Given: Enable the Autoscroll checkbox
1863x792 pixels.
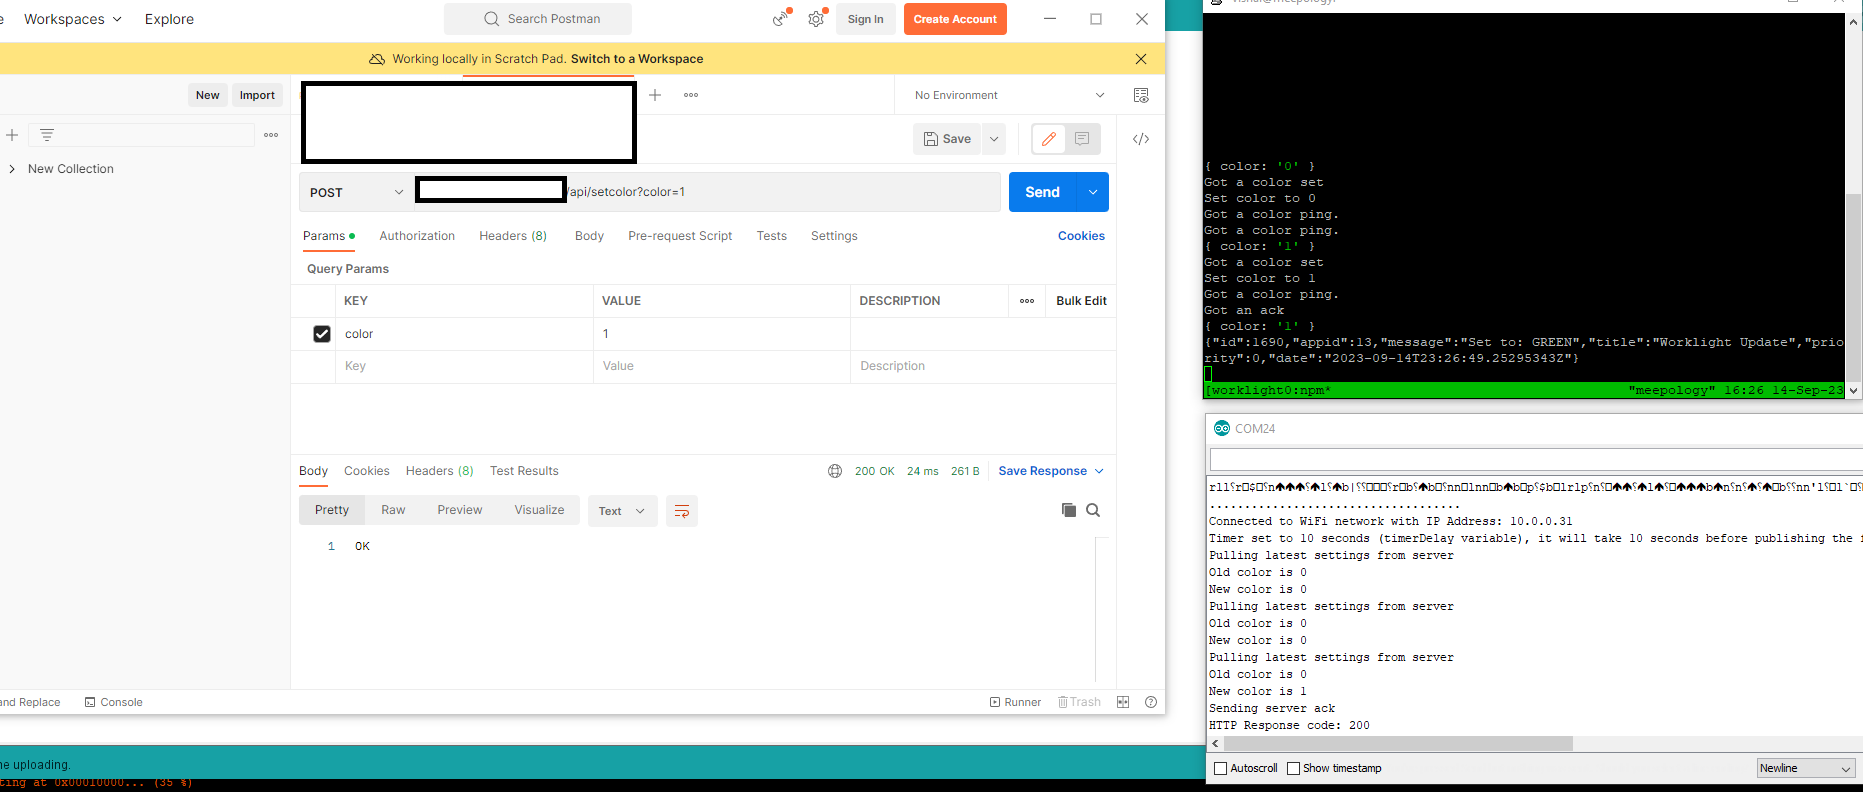Looking at the screenshot, I should click(1220, 768).
